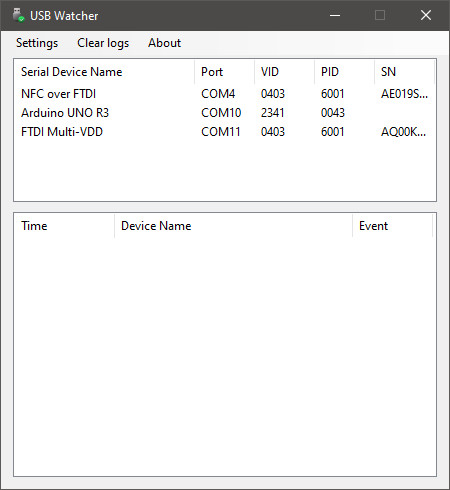Screen dimensions: 450x490
Task: Click VID 0403 in FTDI Multi-VDD row
Action: [x=273, y=132]
